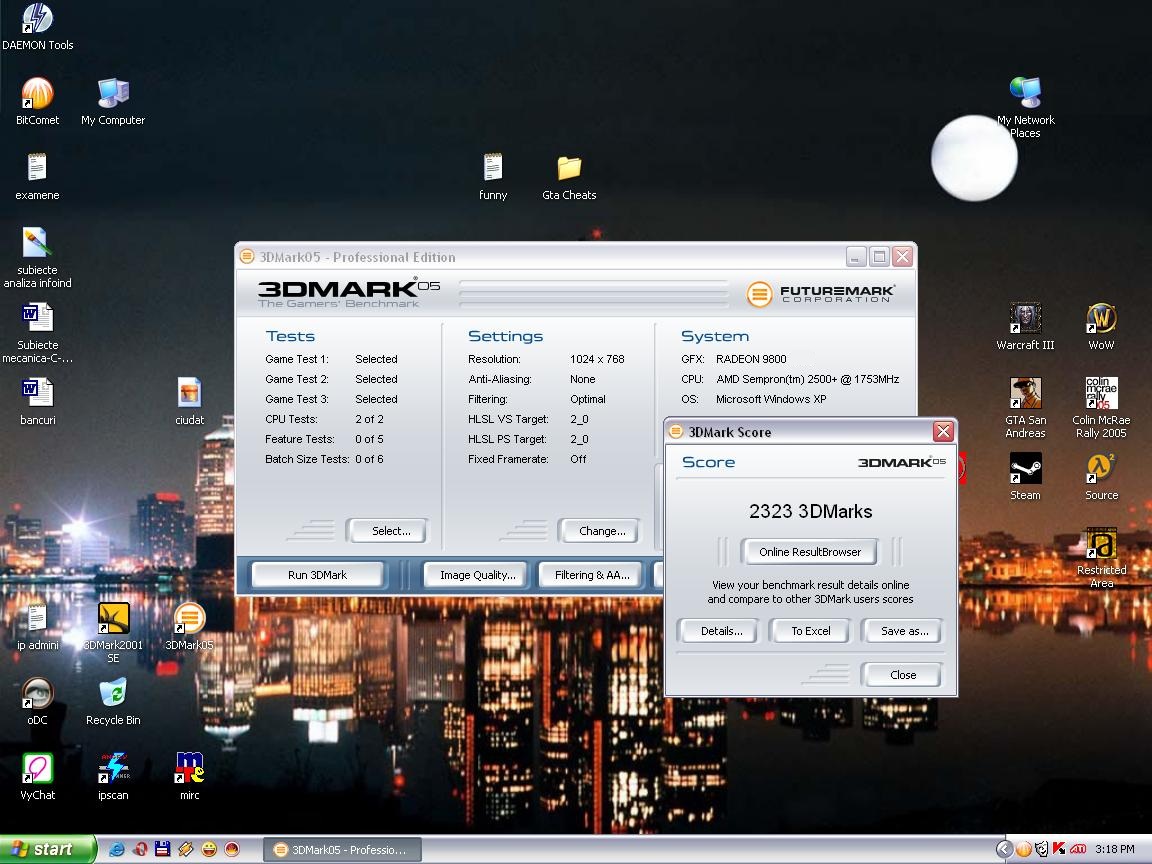
Task: Click Details... in 3DMark Score
Action: point(718,631)
